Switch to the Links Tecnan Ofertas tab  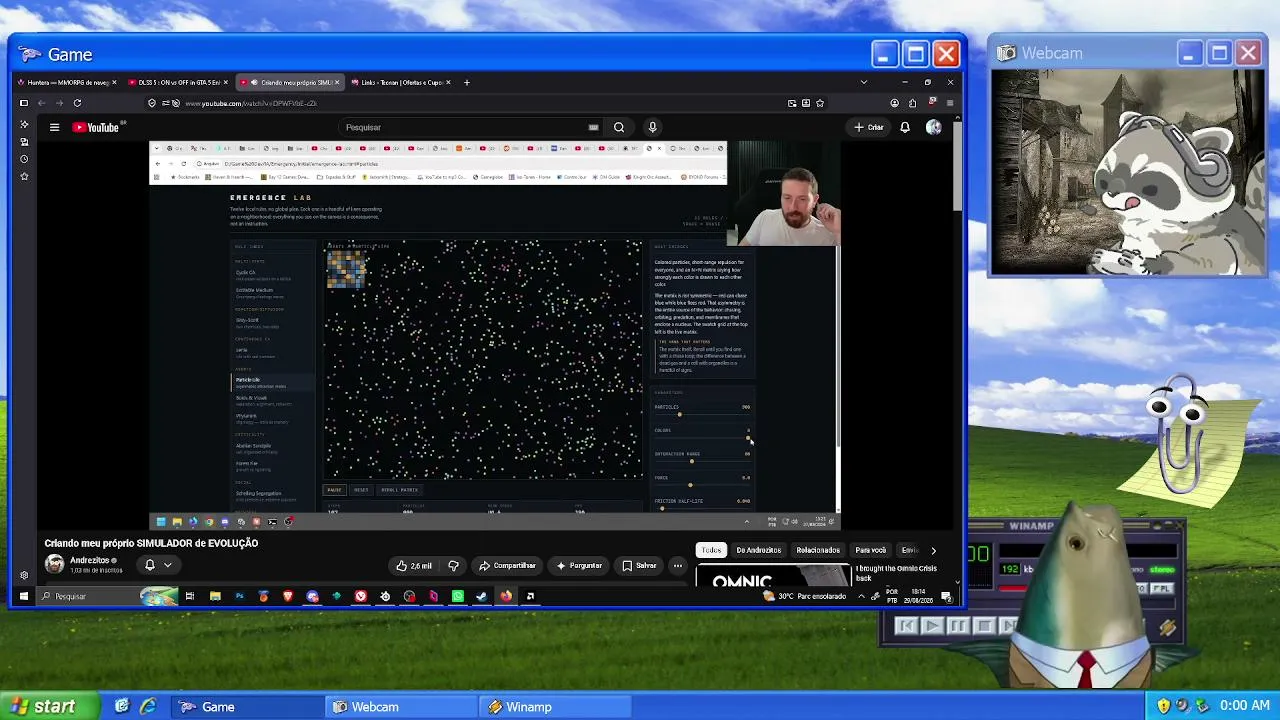[x=401, y=82]
